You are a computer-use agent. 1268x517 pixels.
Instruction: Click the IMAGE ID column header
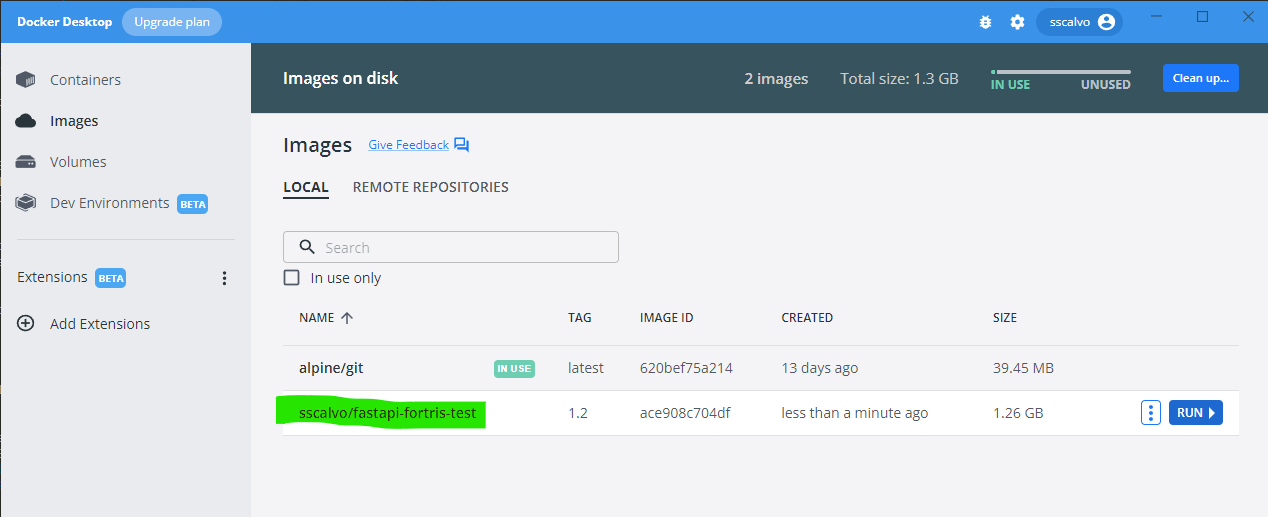pos(667,318)
